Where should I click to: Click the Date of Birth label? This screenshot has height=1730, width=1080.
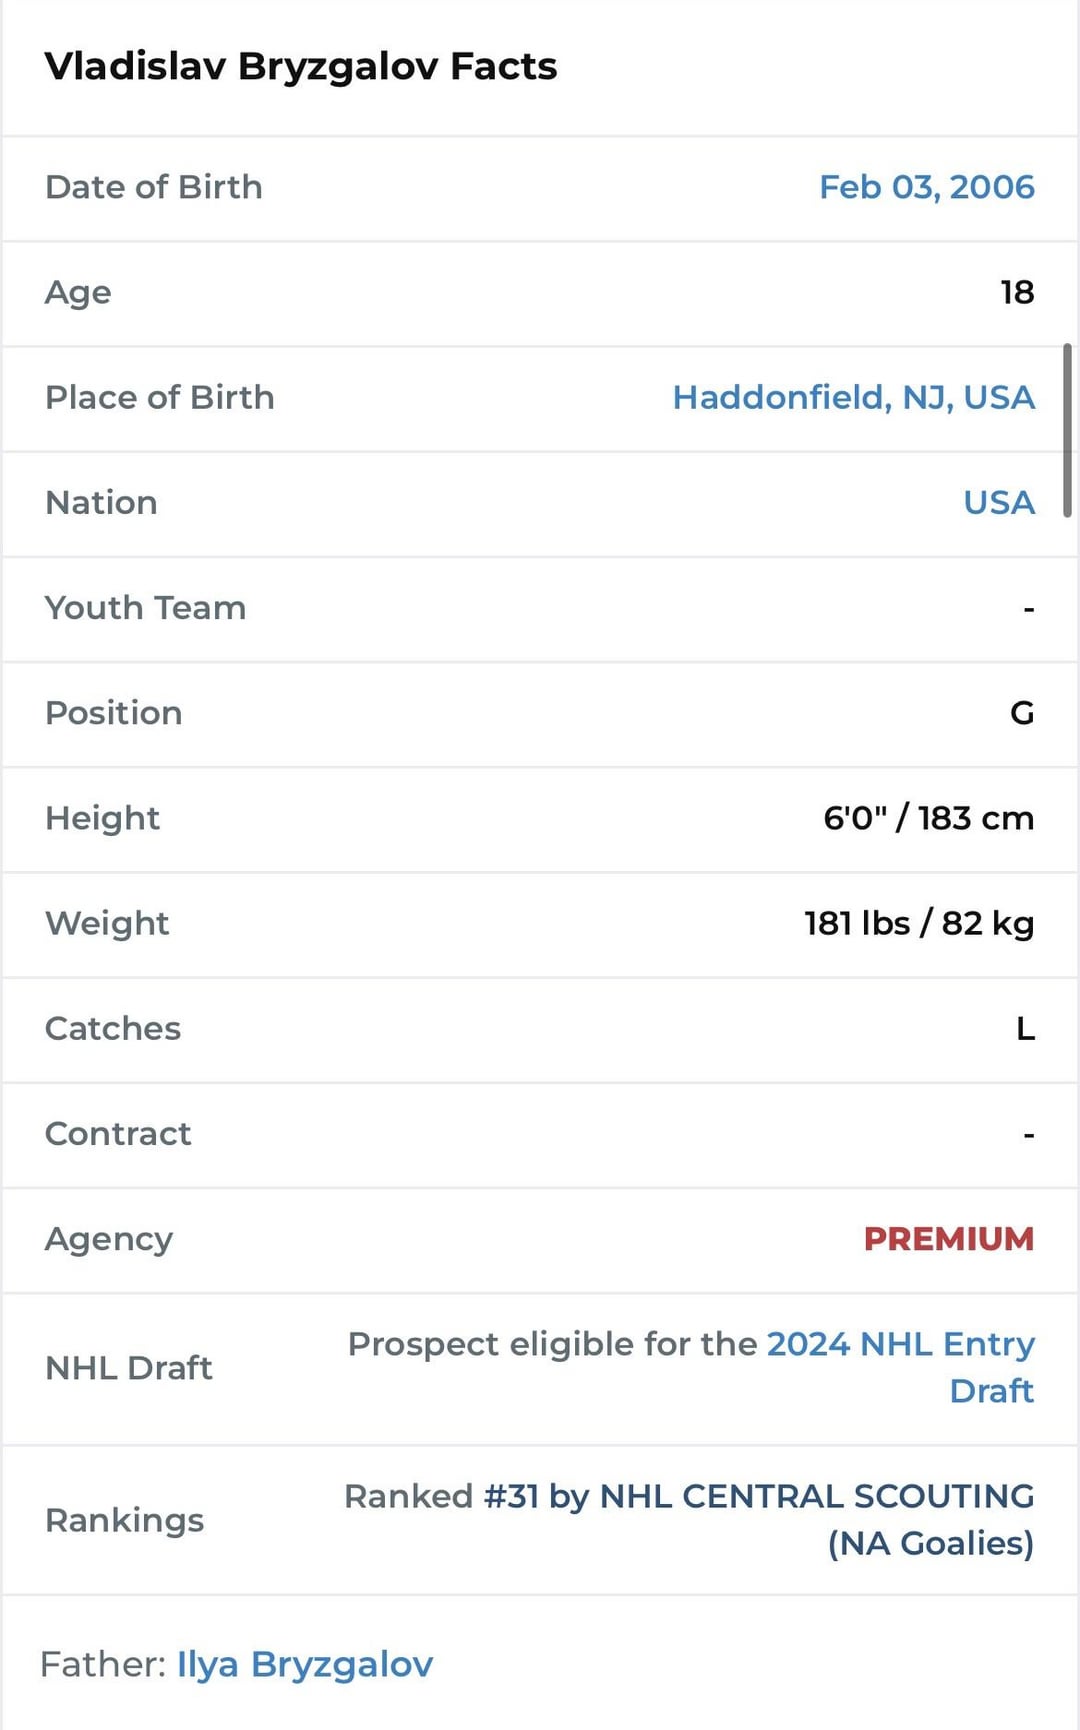[154, 187]
